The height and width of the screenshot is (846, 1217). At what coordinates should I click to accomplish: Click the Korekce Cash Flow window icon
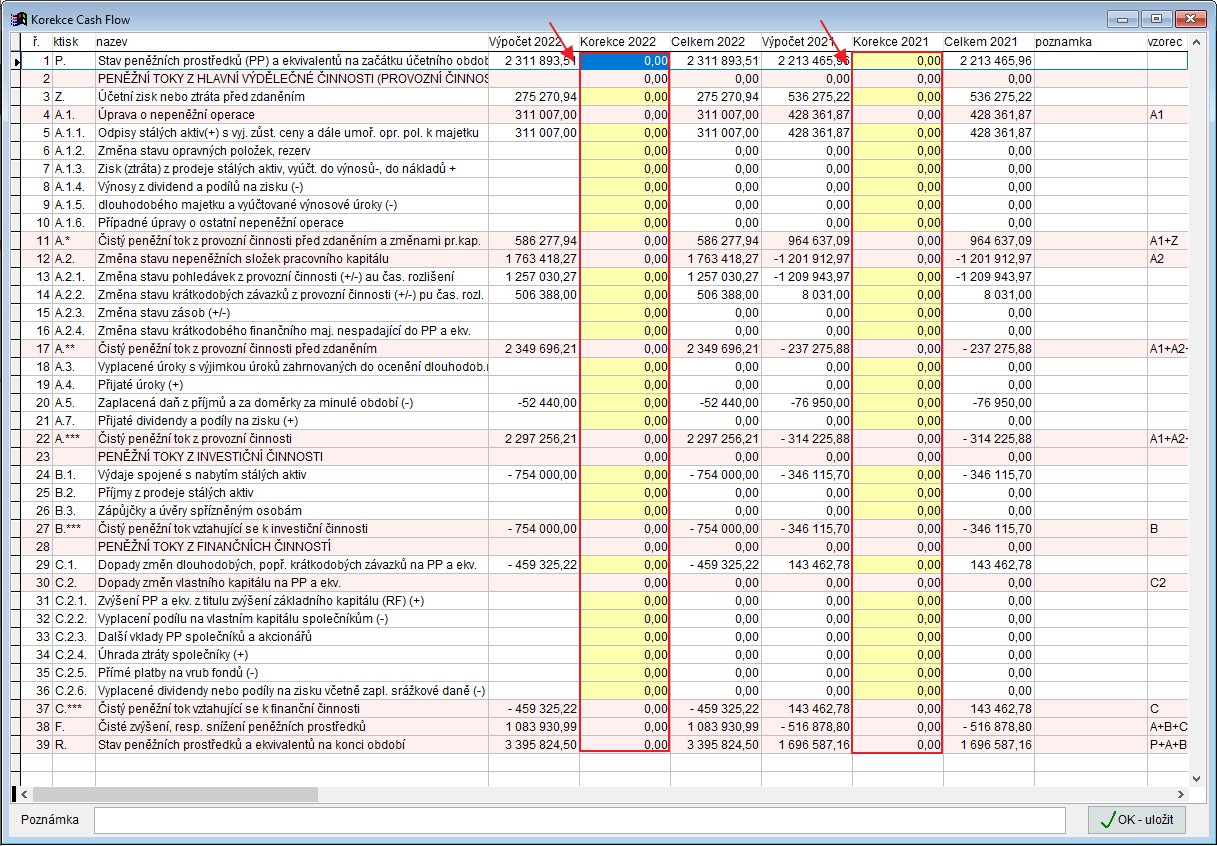point(17,19)
